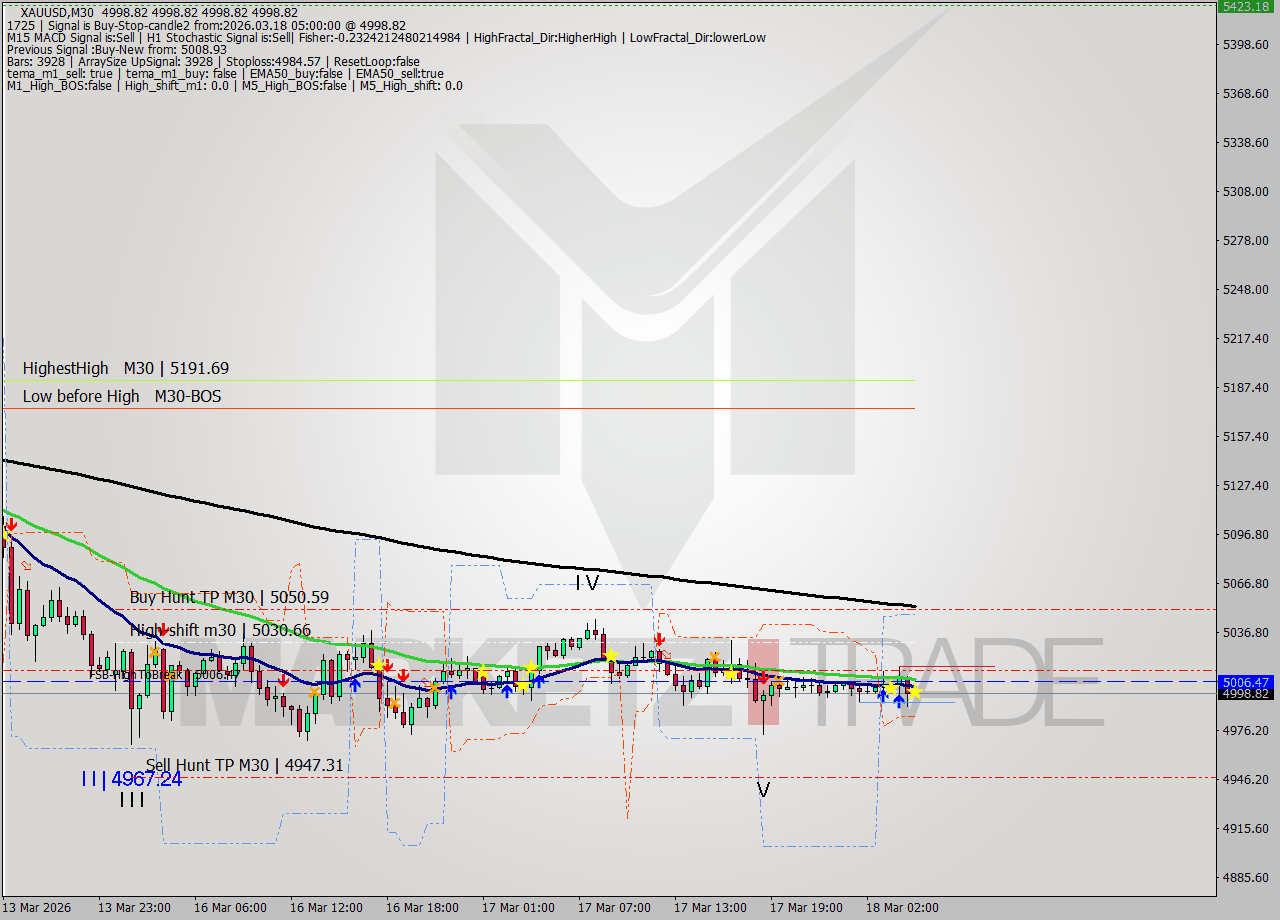The image size is (1280, 920).
Task: Click the blue 5006.47 price tag on the scale
Action: pos(1246,682)
